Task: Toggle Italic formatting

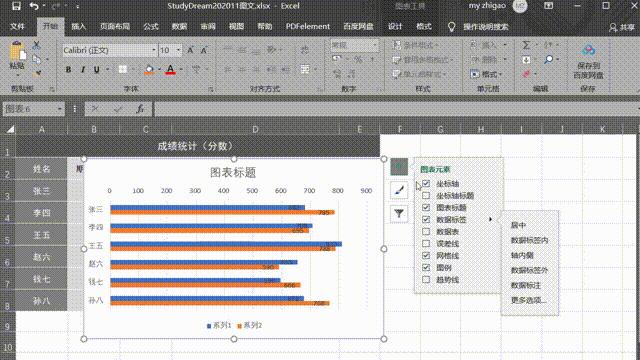Action: [82, 70]
